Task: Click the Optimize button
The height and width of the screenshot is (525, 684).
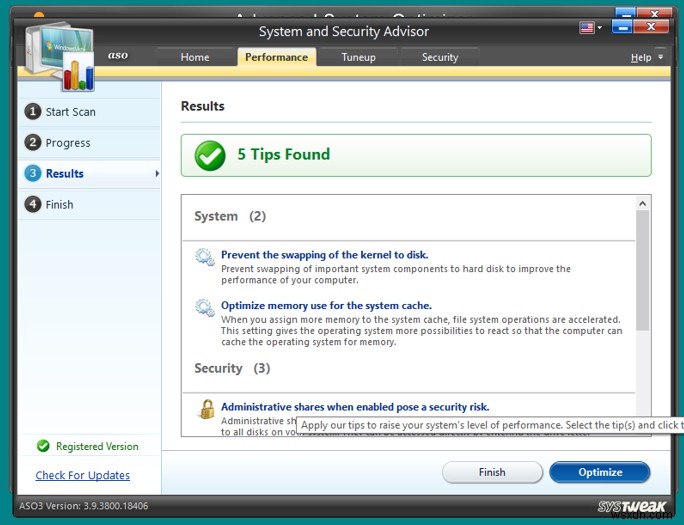Action: click(x=600, y=472)
